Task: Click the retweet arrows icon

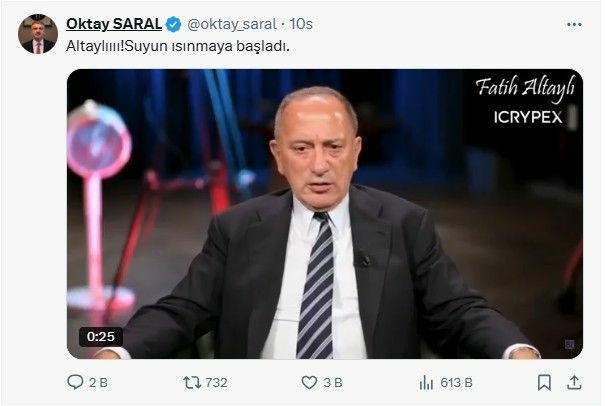Action: coord(192,382)
